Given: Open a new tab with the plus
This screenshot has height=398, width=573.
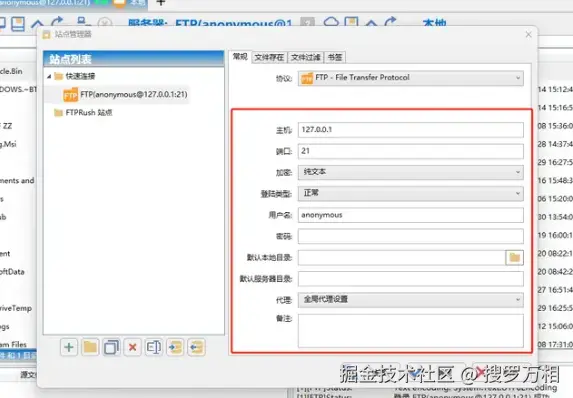Looking at the screenshot, I should [x=161, y=3].
